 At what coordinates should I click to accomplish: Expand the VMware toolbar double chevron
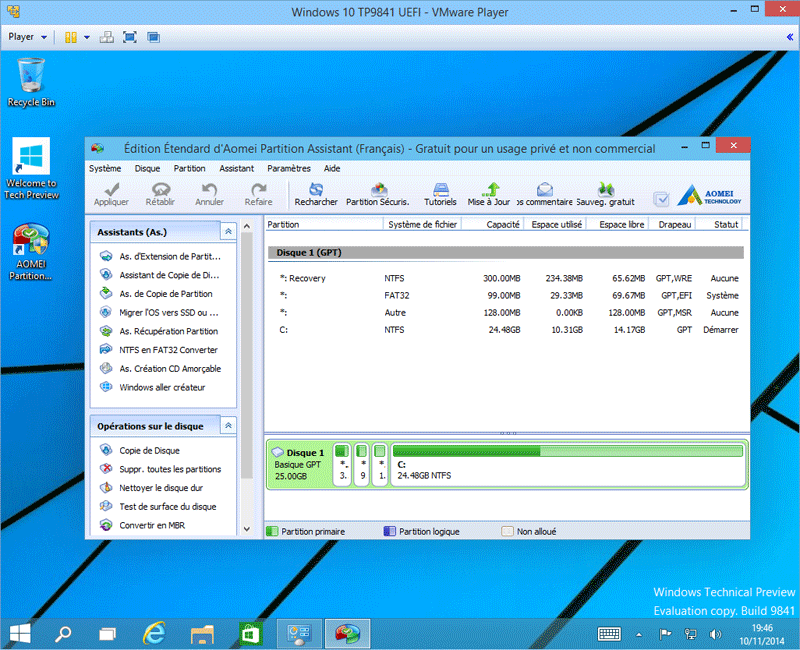pyautogui.click(x=790, y=37)
